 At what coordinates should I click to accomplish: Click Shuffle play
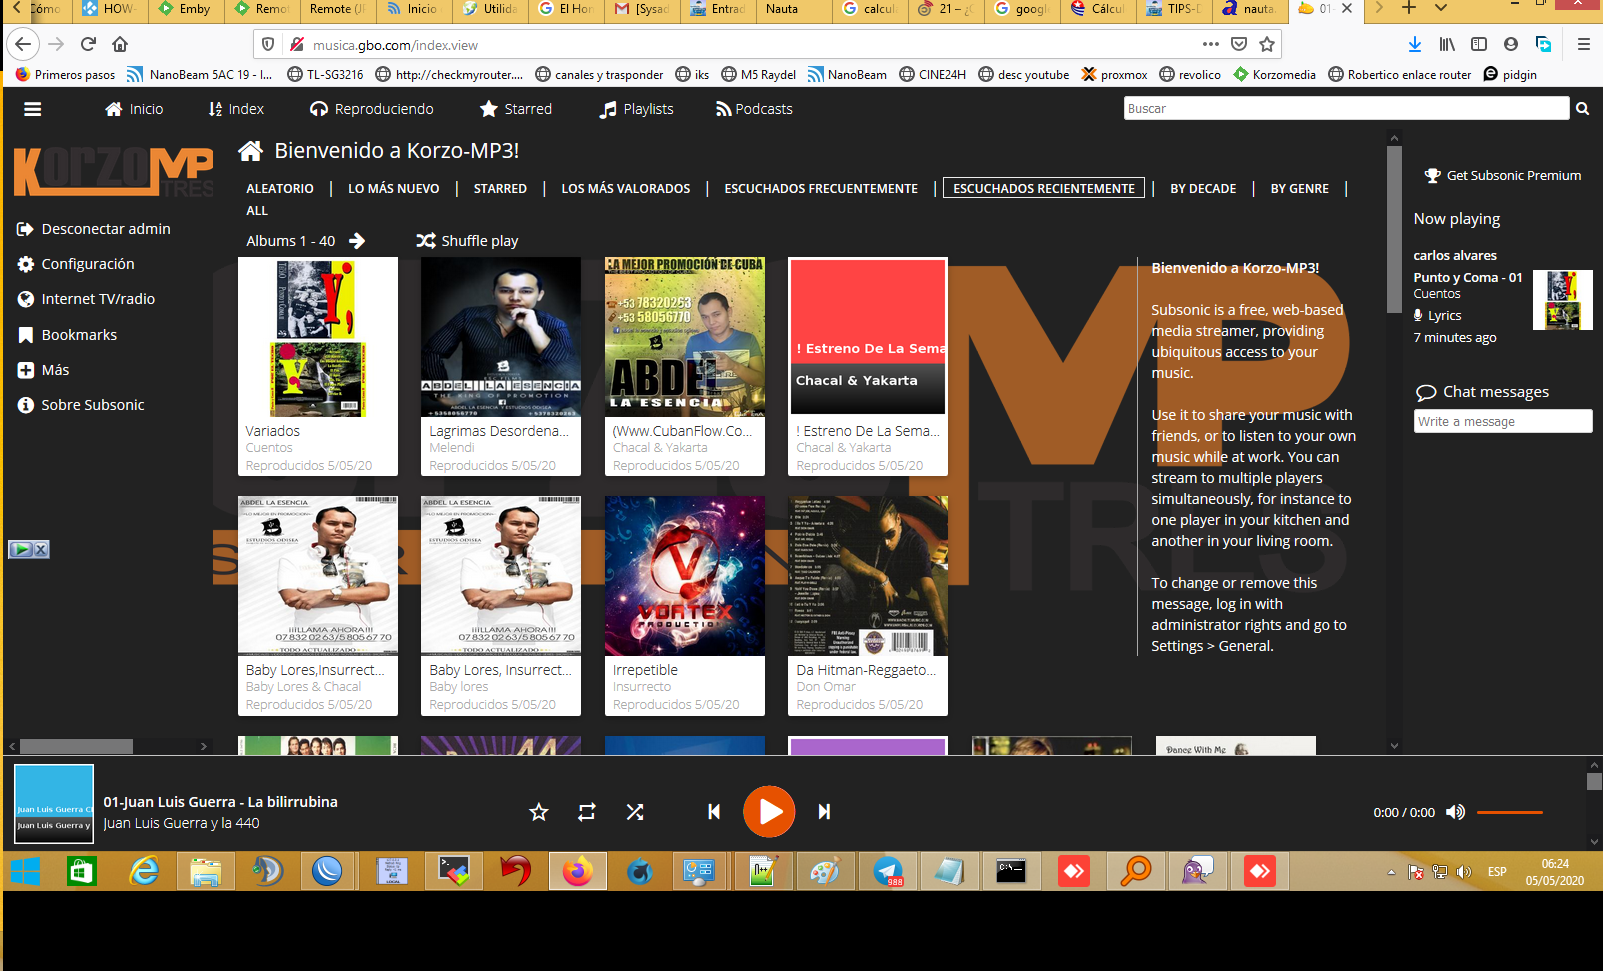click(467, 241)
